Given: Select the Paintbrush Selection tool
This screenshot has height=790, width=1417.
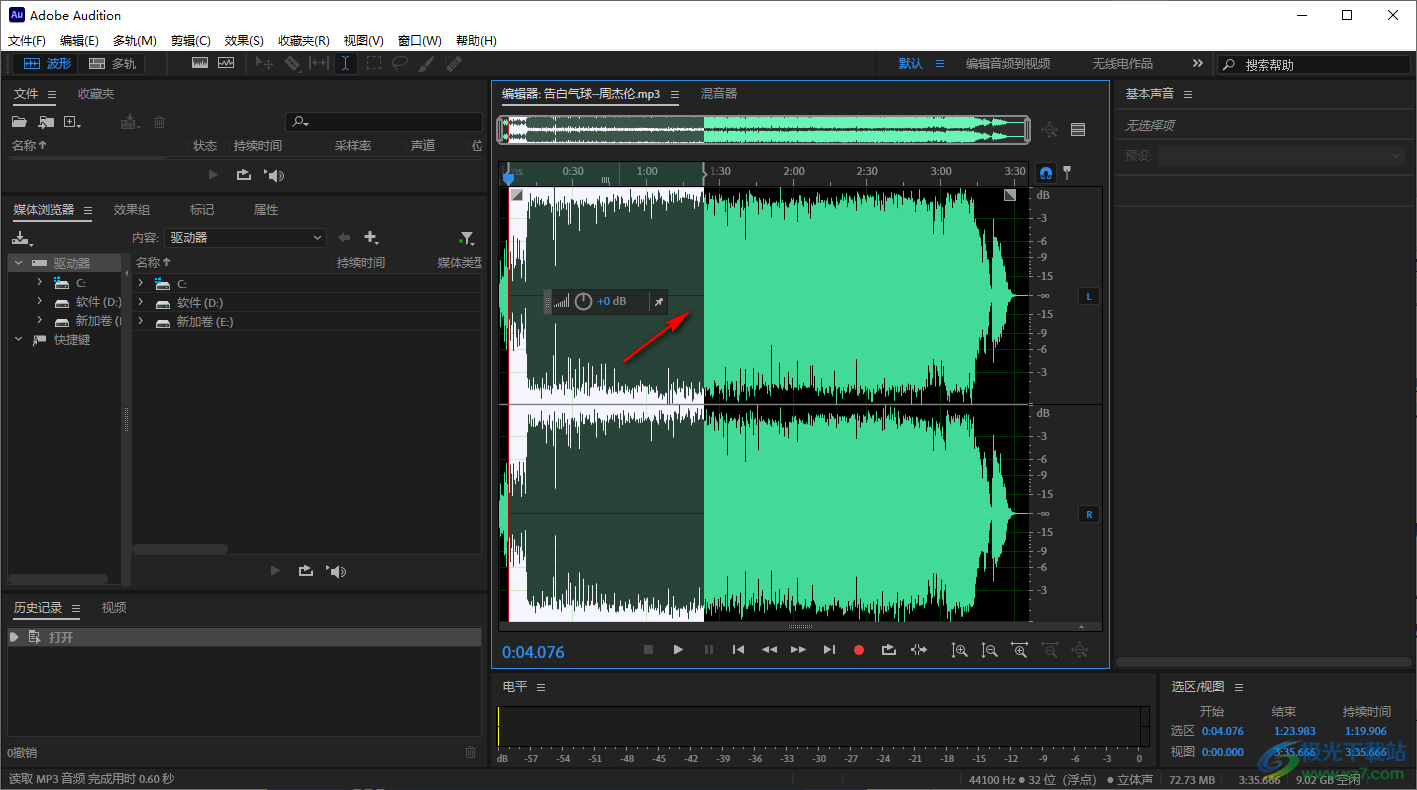Looking at the screenshot, I should (x=427, y=63).
